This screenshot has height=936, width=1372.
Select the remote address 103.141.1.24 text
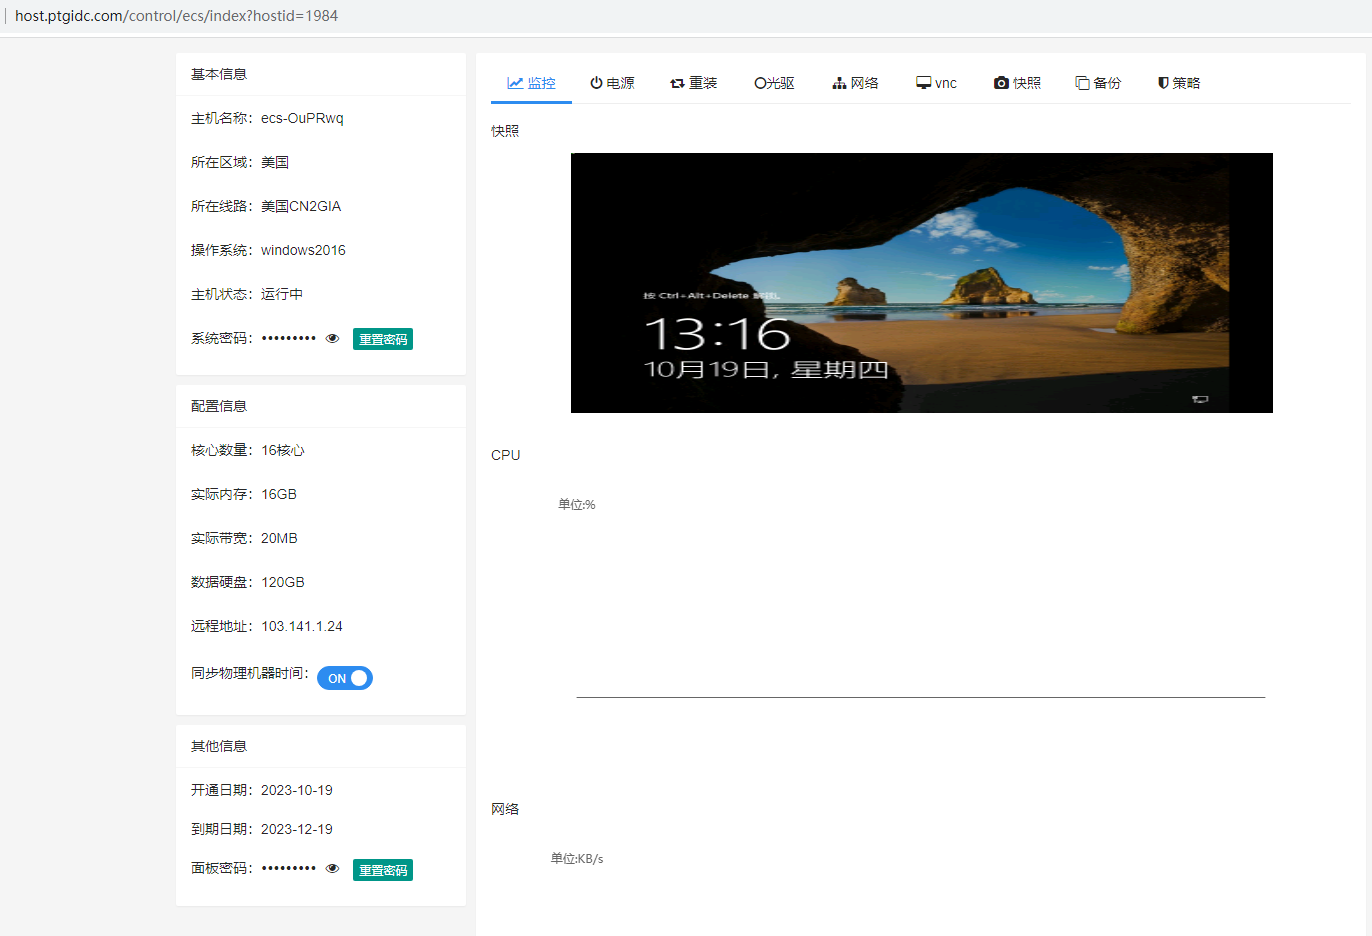pyautogui.click(x=302, y=627)
